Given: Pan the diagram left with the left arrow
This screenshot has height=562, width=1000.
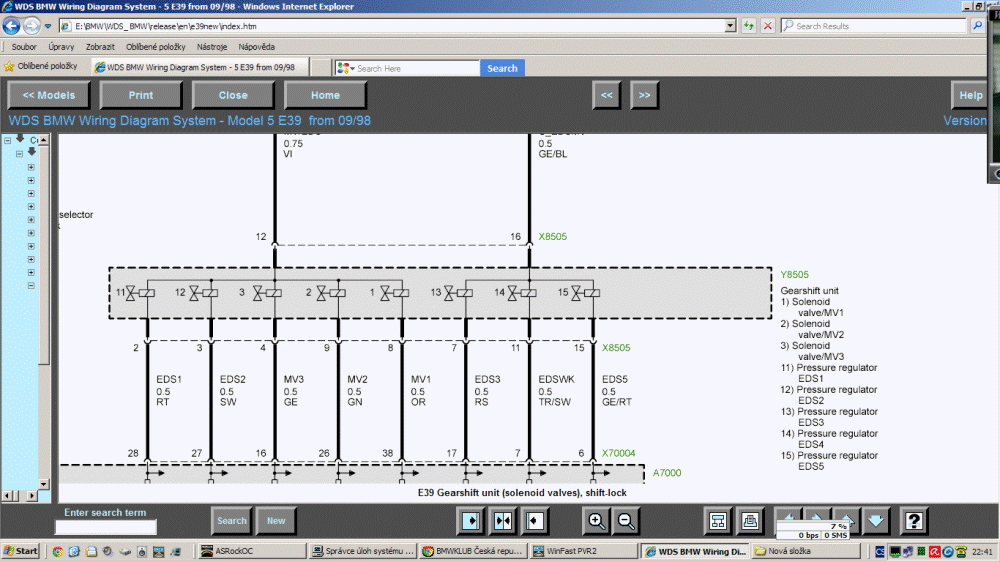Looking at the screenshot, I should pos(788,515).
